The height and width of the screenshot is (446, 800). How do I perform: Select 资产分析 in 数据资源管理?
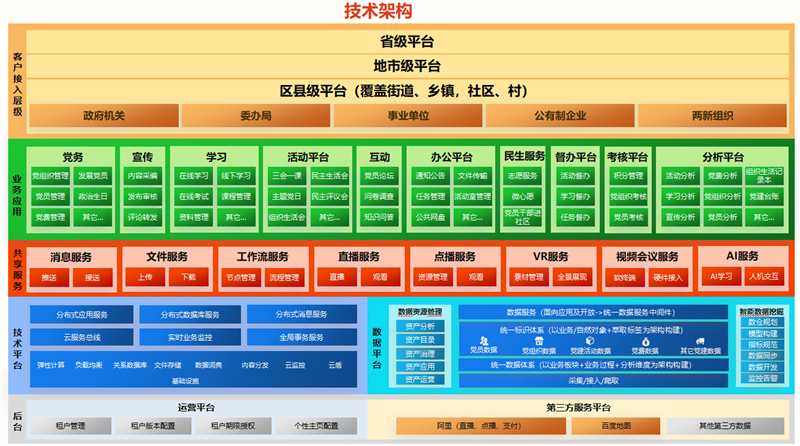(x=419, y=326)
